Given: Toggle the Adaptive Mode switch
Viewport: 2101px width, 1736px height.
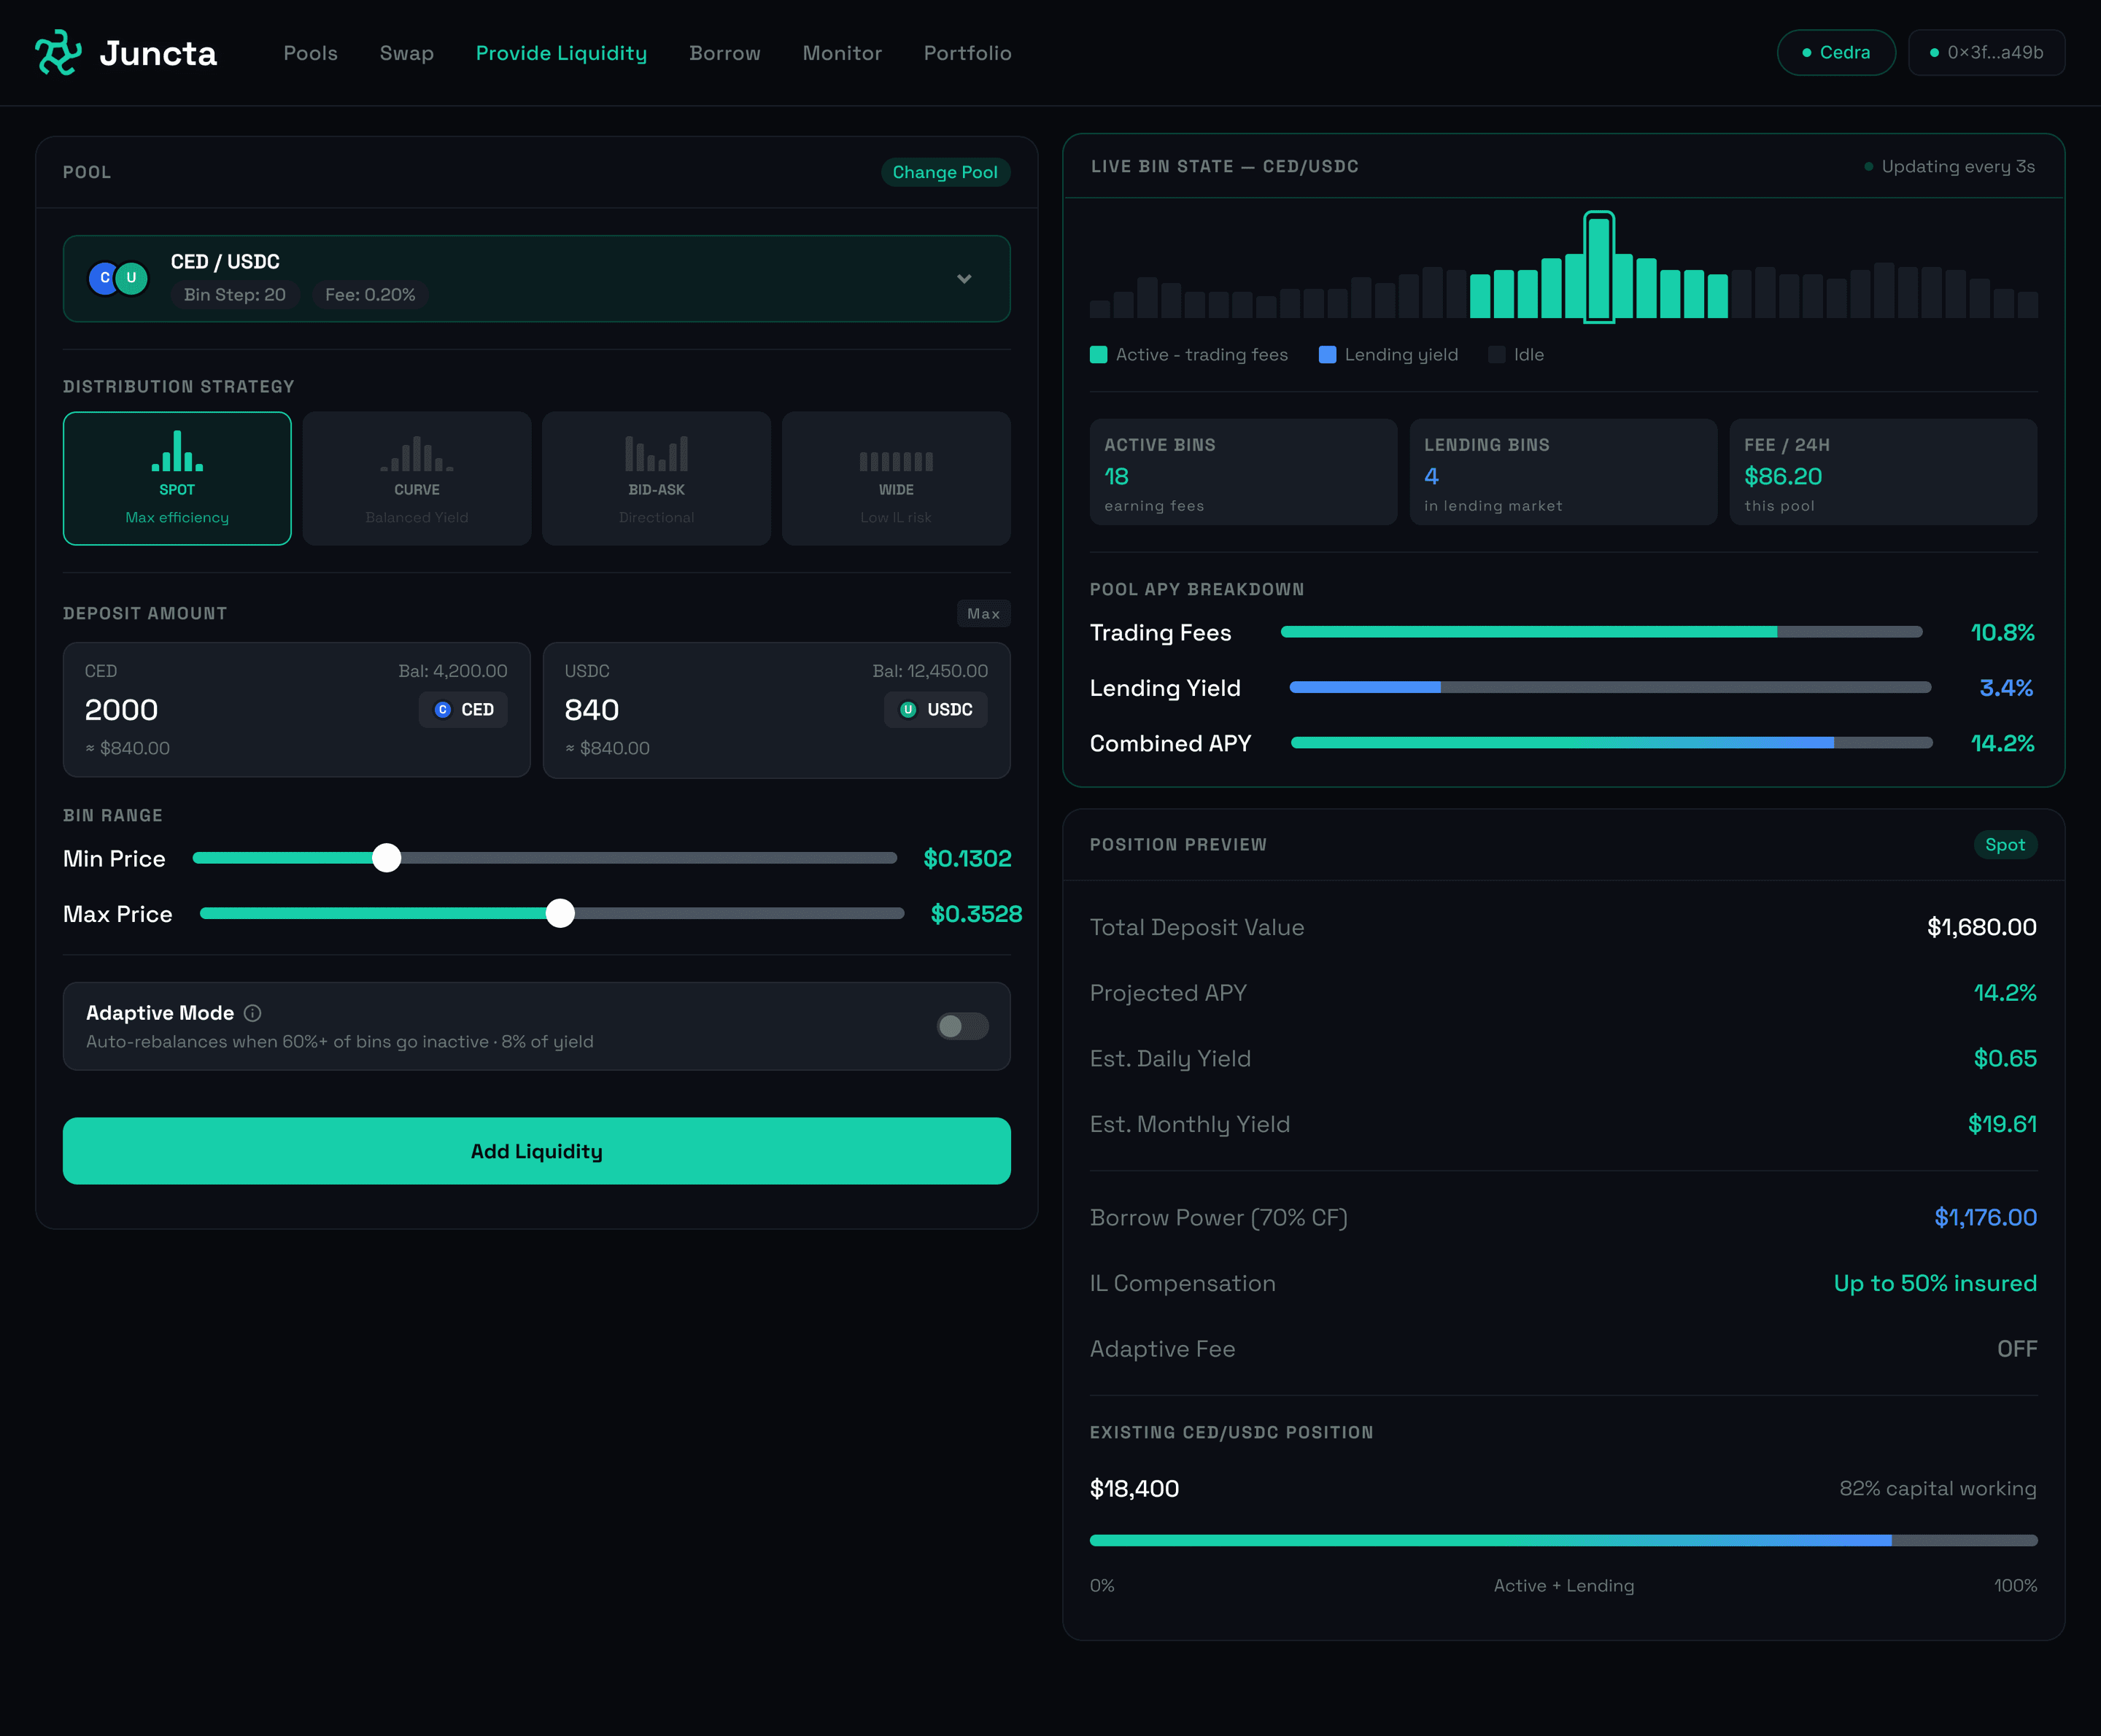Looking at the screenshot, I should (x=962, y=1026).
